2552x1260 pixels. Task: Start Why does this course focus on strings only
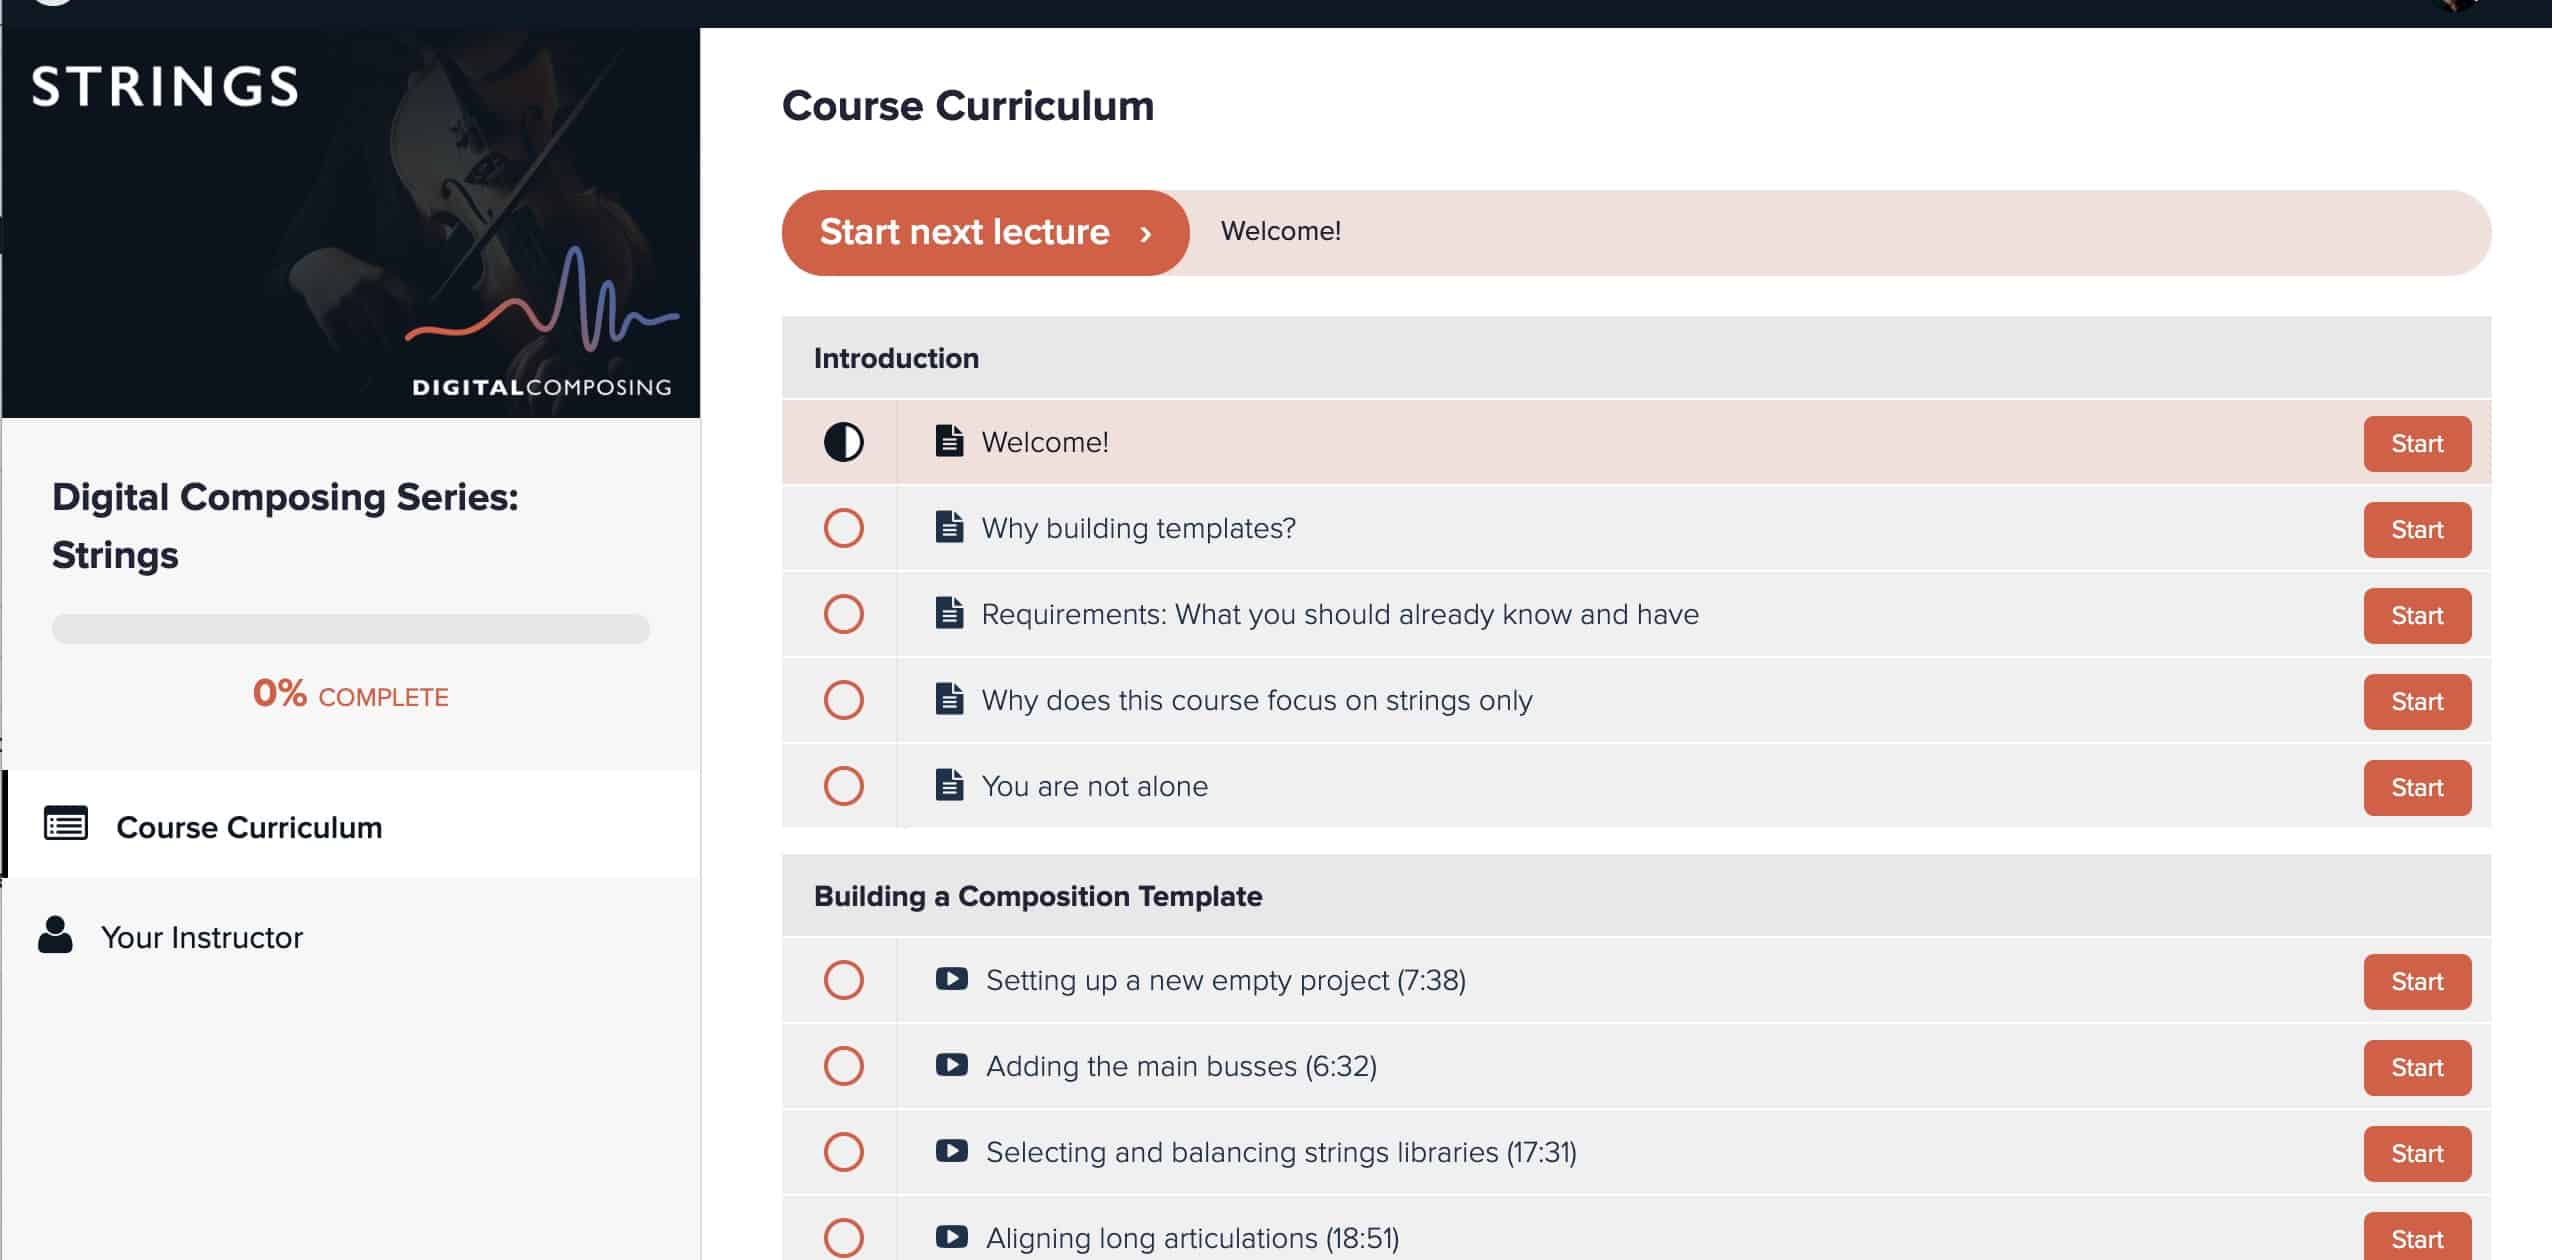(x=2417, y=701)
